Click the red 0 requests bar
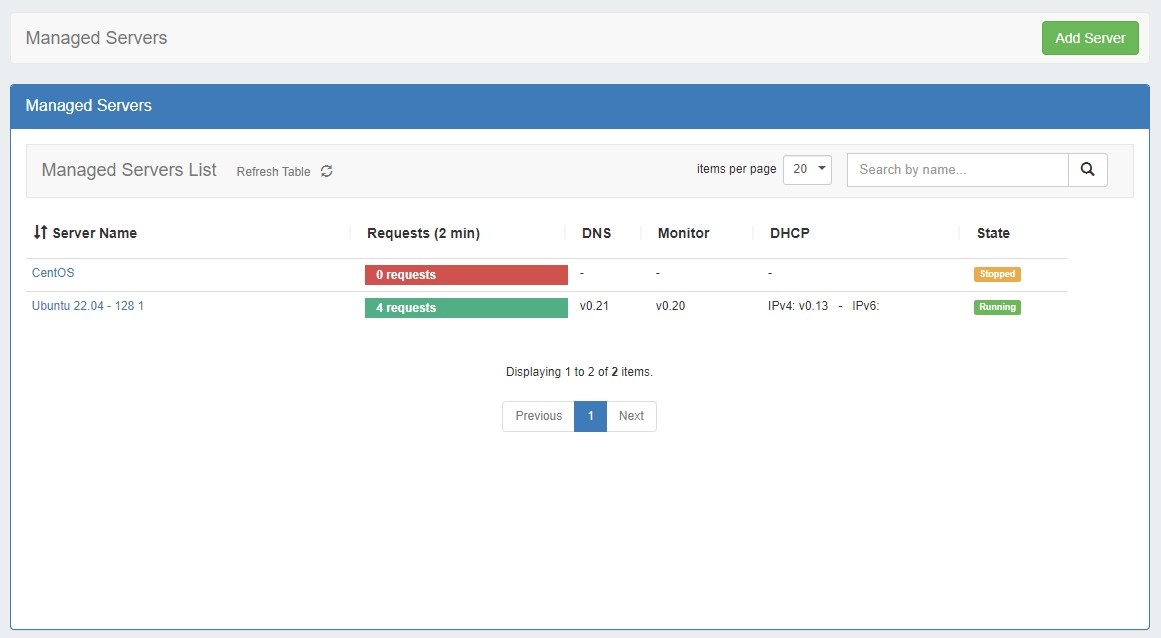Screen dimensions: 1161x638 tap(466, 275)
